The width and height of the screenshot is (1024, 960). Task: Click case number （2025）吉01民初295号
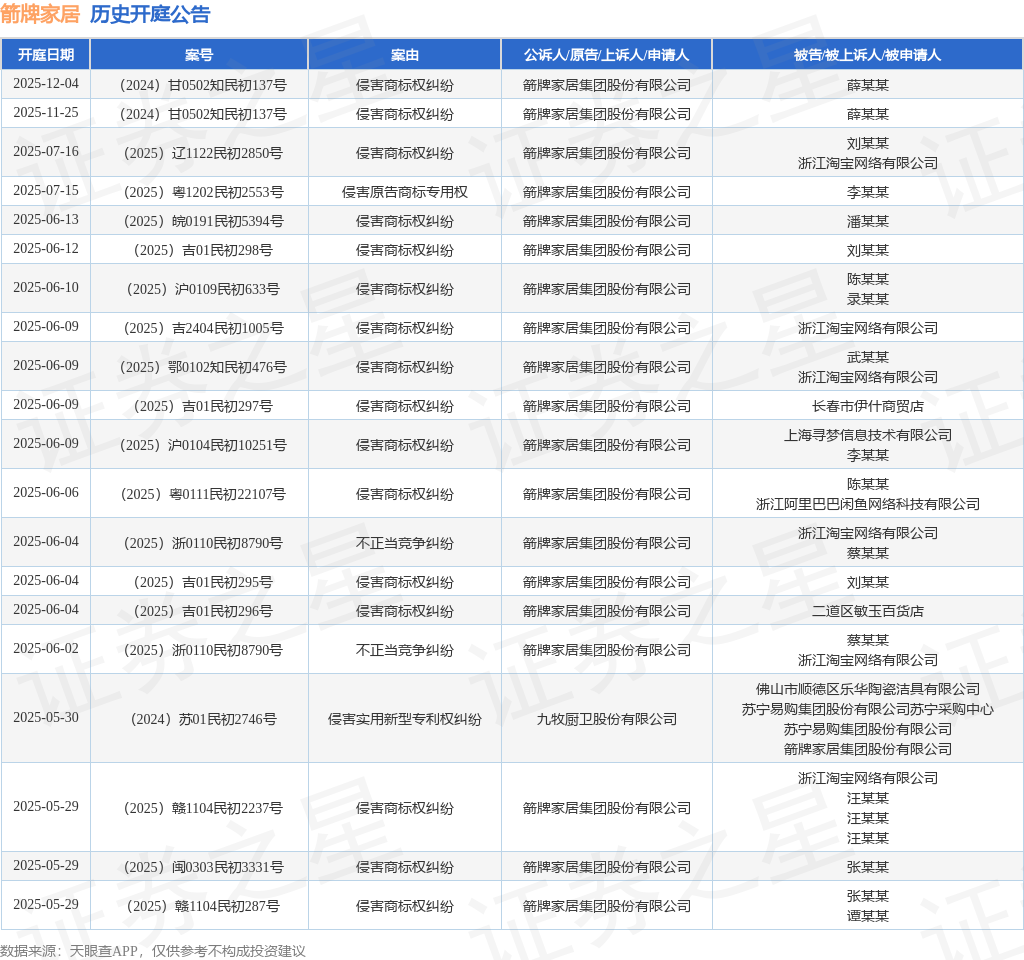tap(203, 583)
